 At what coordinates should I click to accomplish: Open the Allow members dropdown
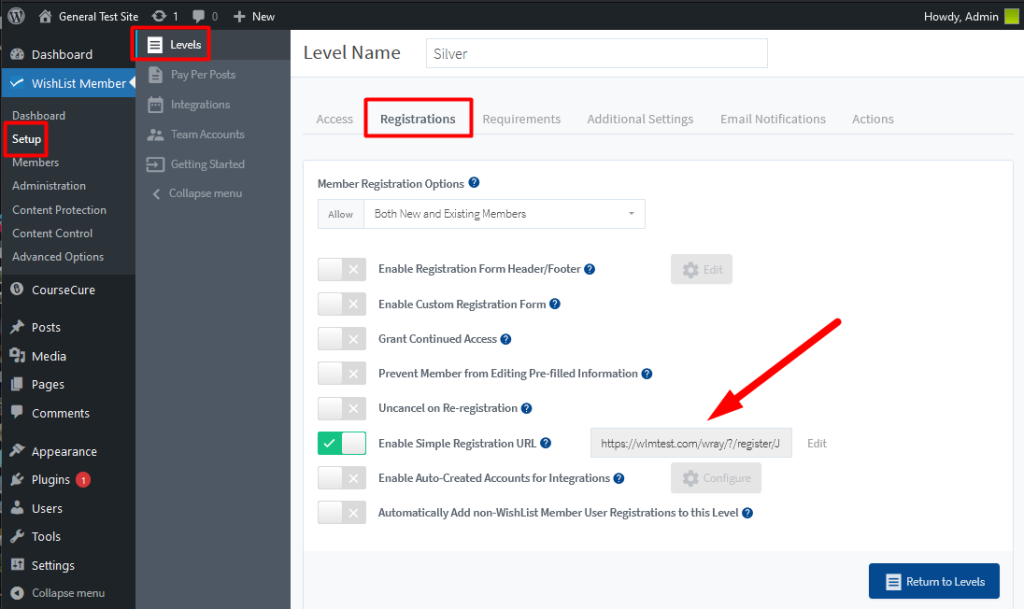(x=504, y=214)
